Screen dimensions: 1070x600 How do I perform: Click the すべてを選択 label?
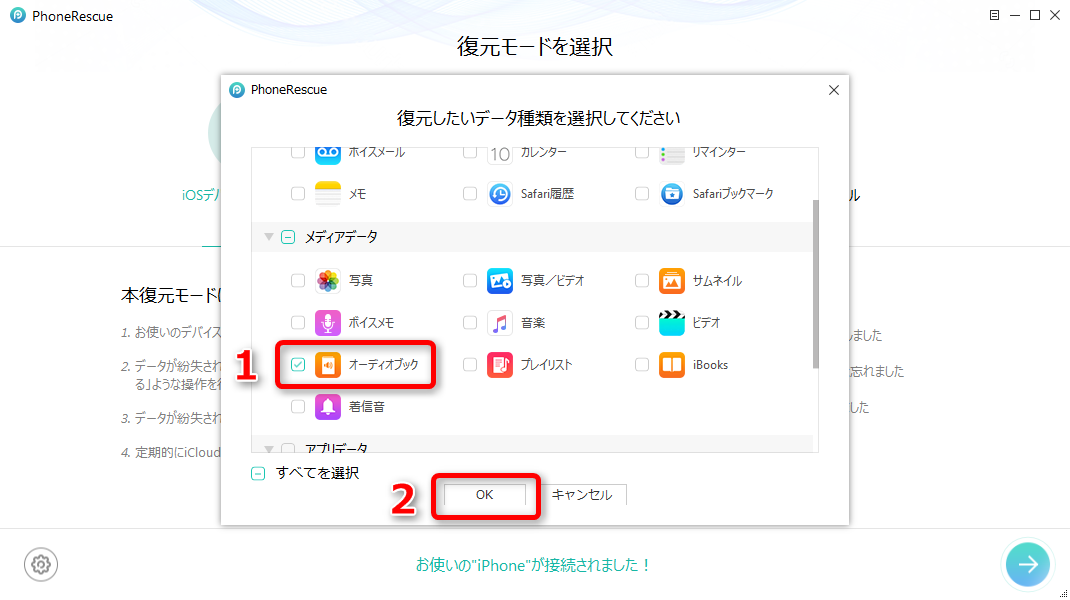click(x=317, y=473)
